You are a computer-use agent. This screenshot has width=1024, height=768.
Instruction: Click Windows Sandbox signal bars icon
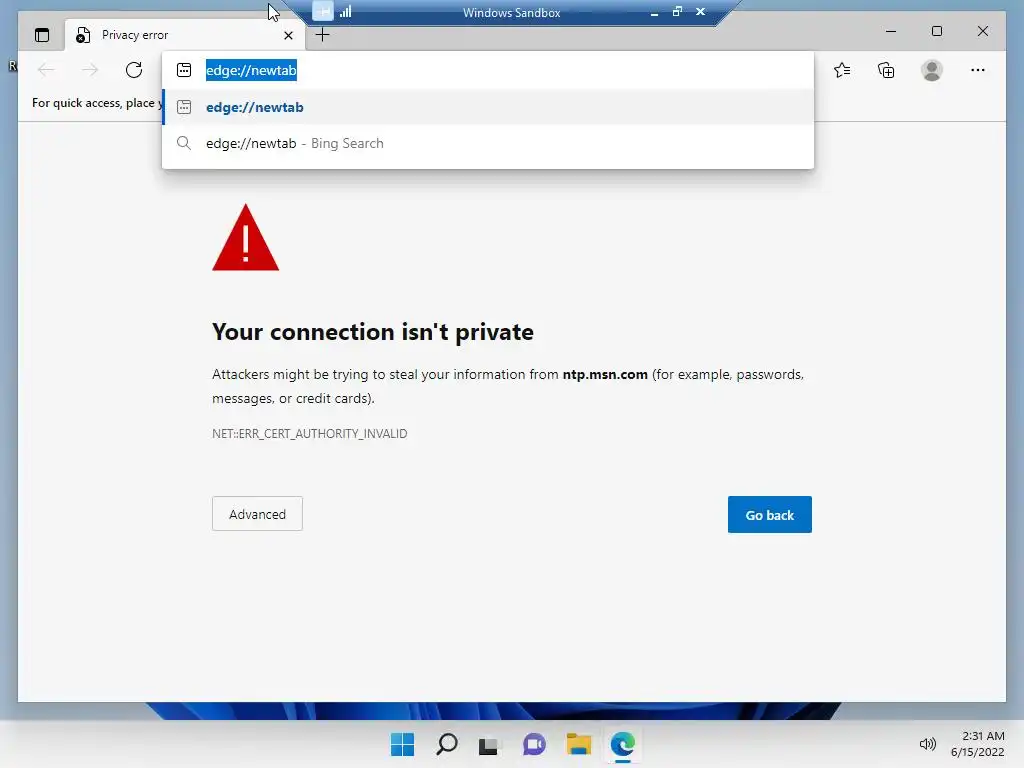[x=345, y=11]
